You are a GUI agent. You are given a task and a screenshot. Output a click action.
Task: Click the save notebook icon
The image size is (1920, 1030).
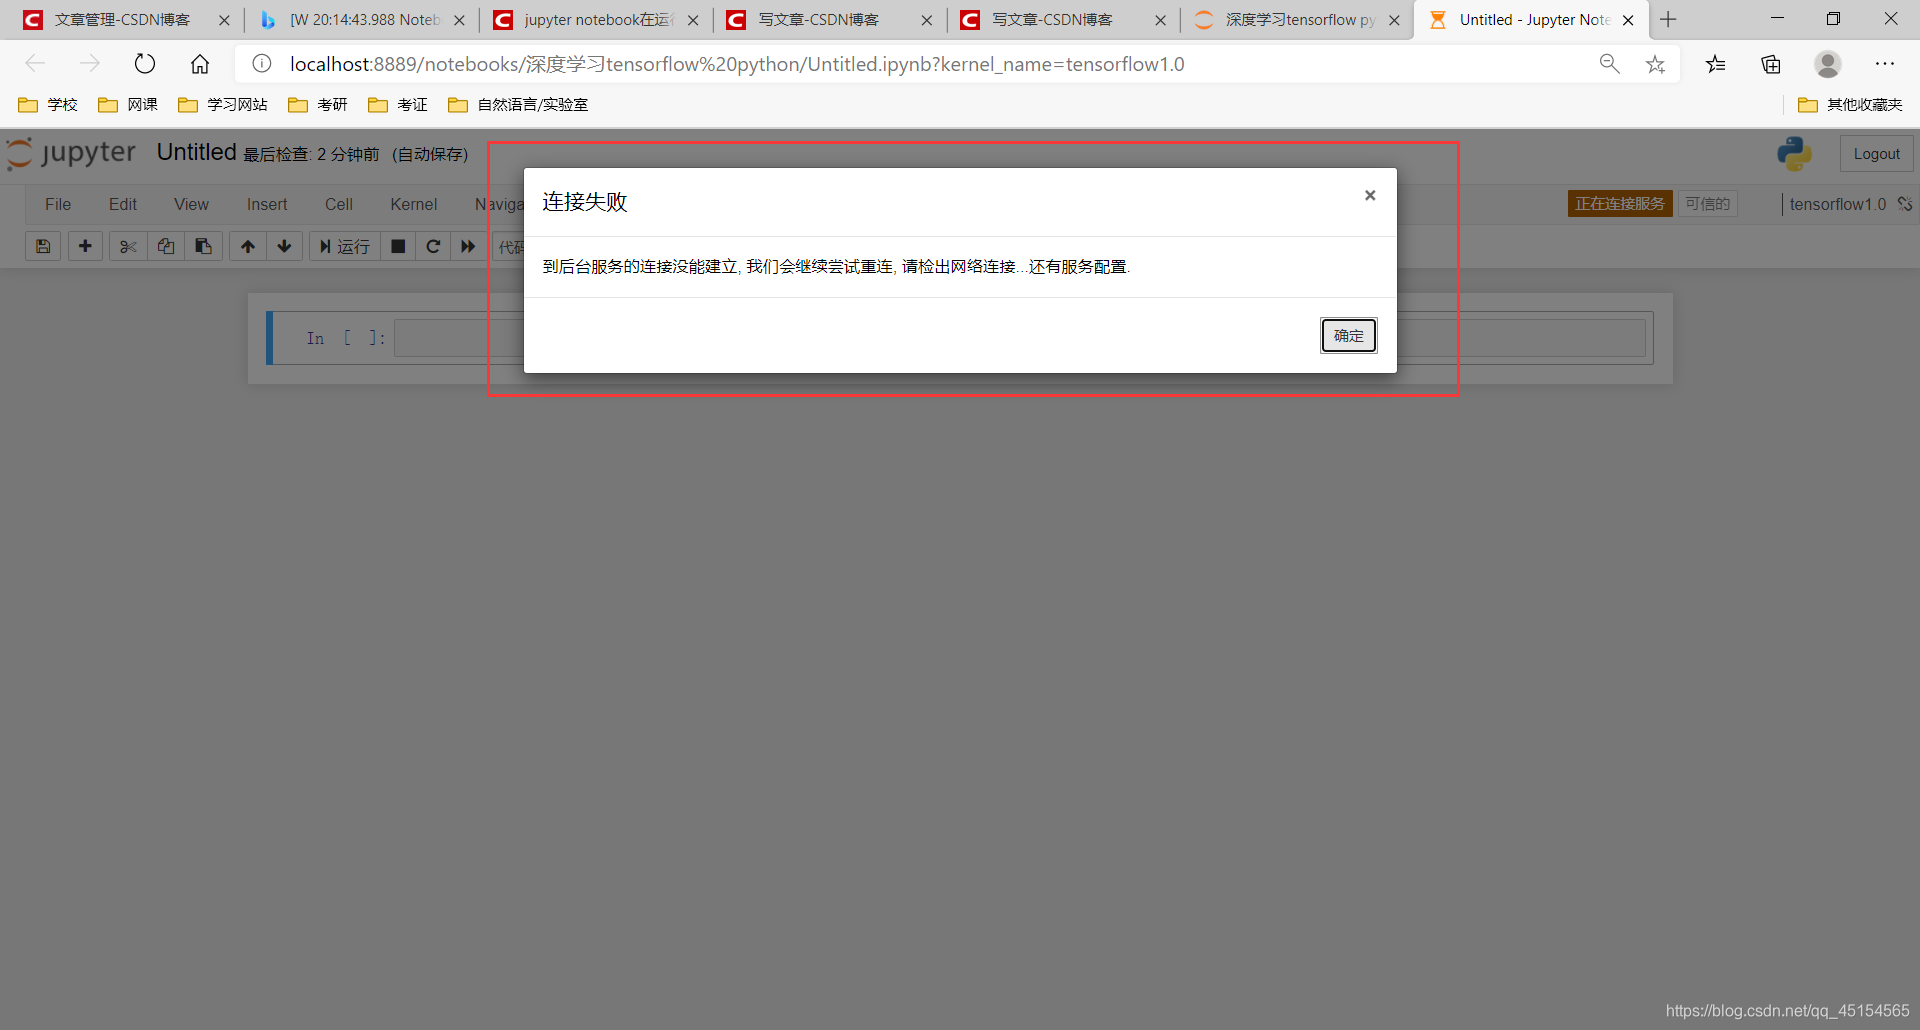(43, 246)
